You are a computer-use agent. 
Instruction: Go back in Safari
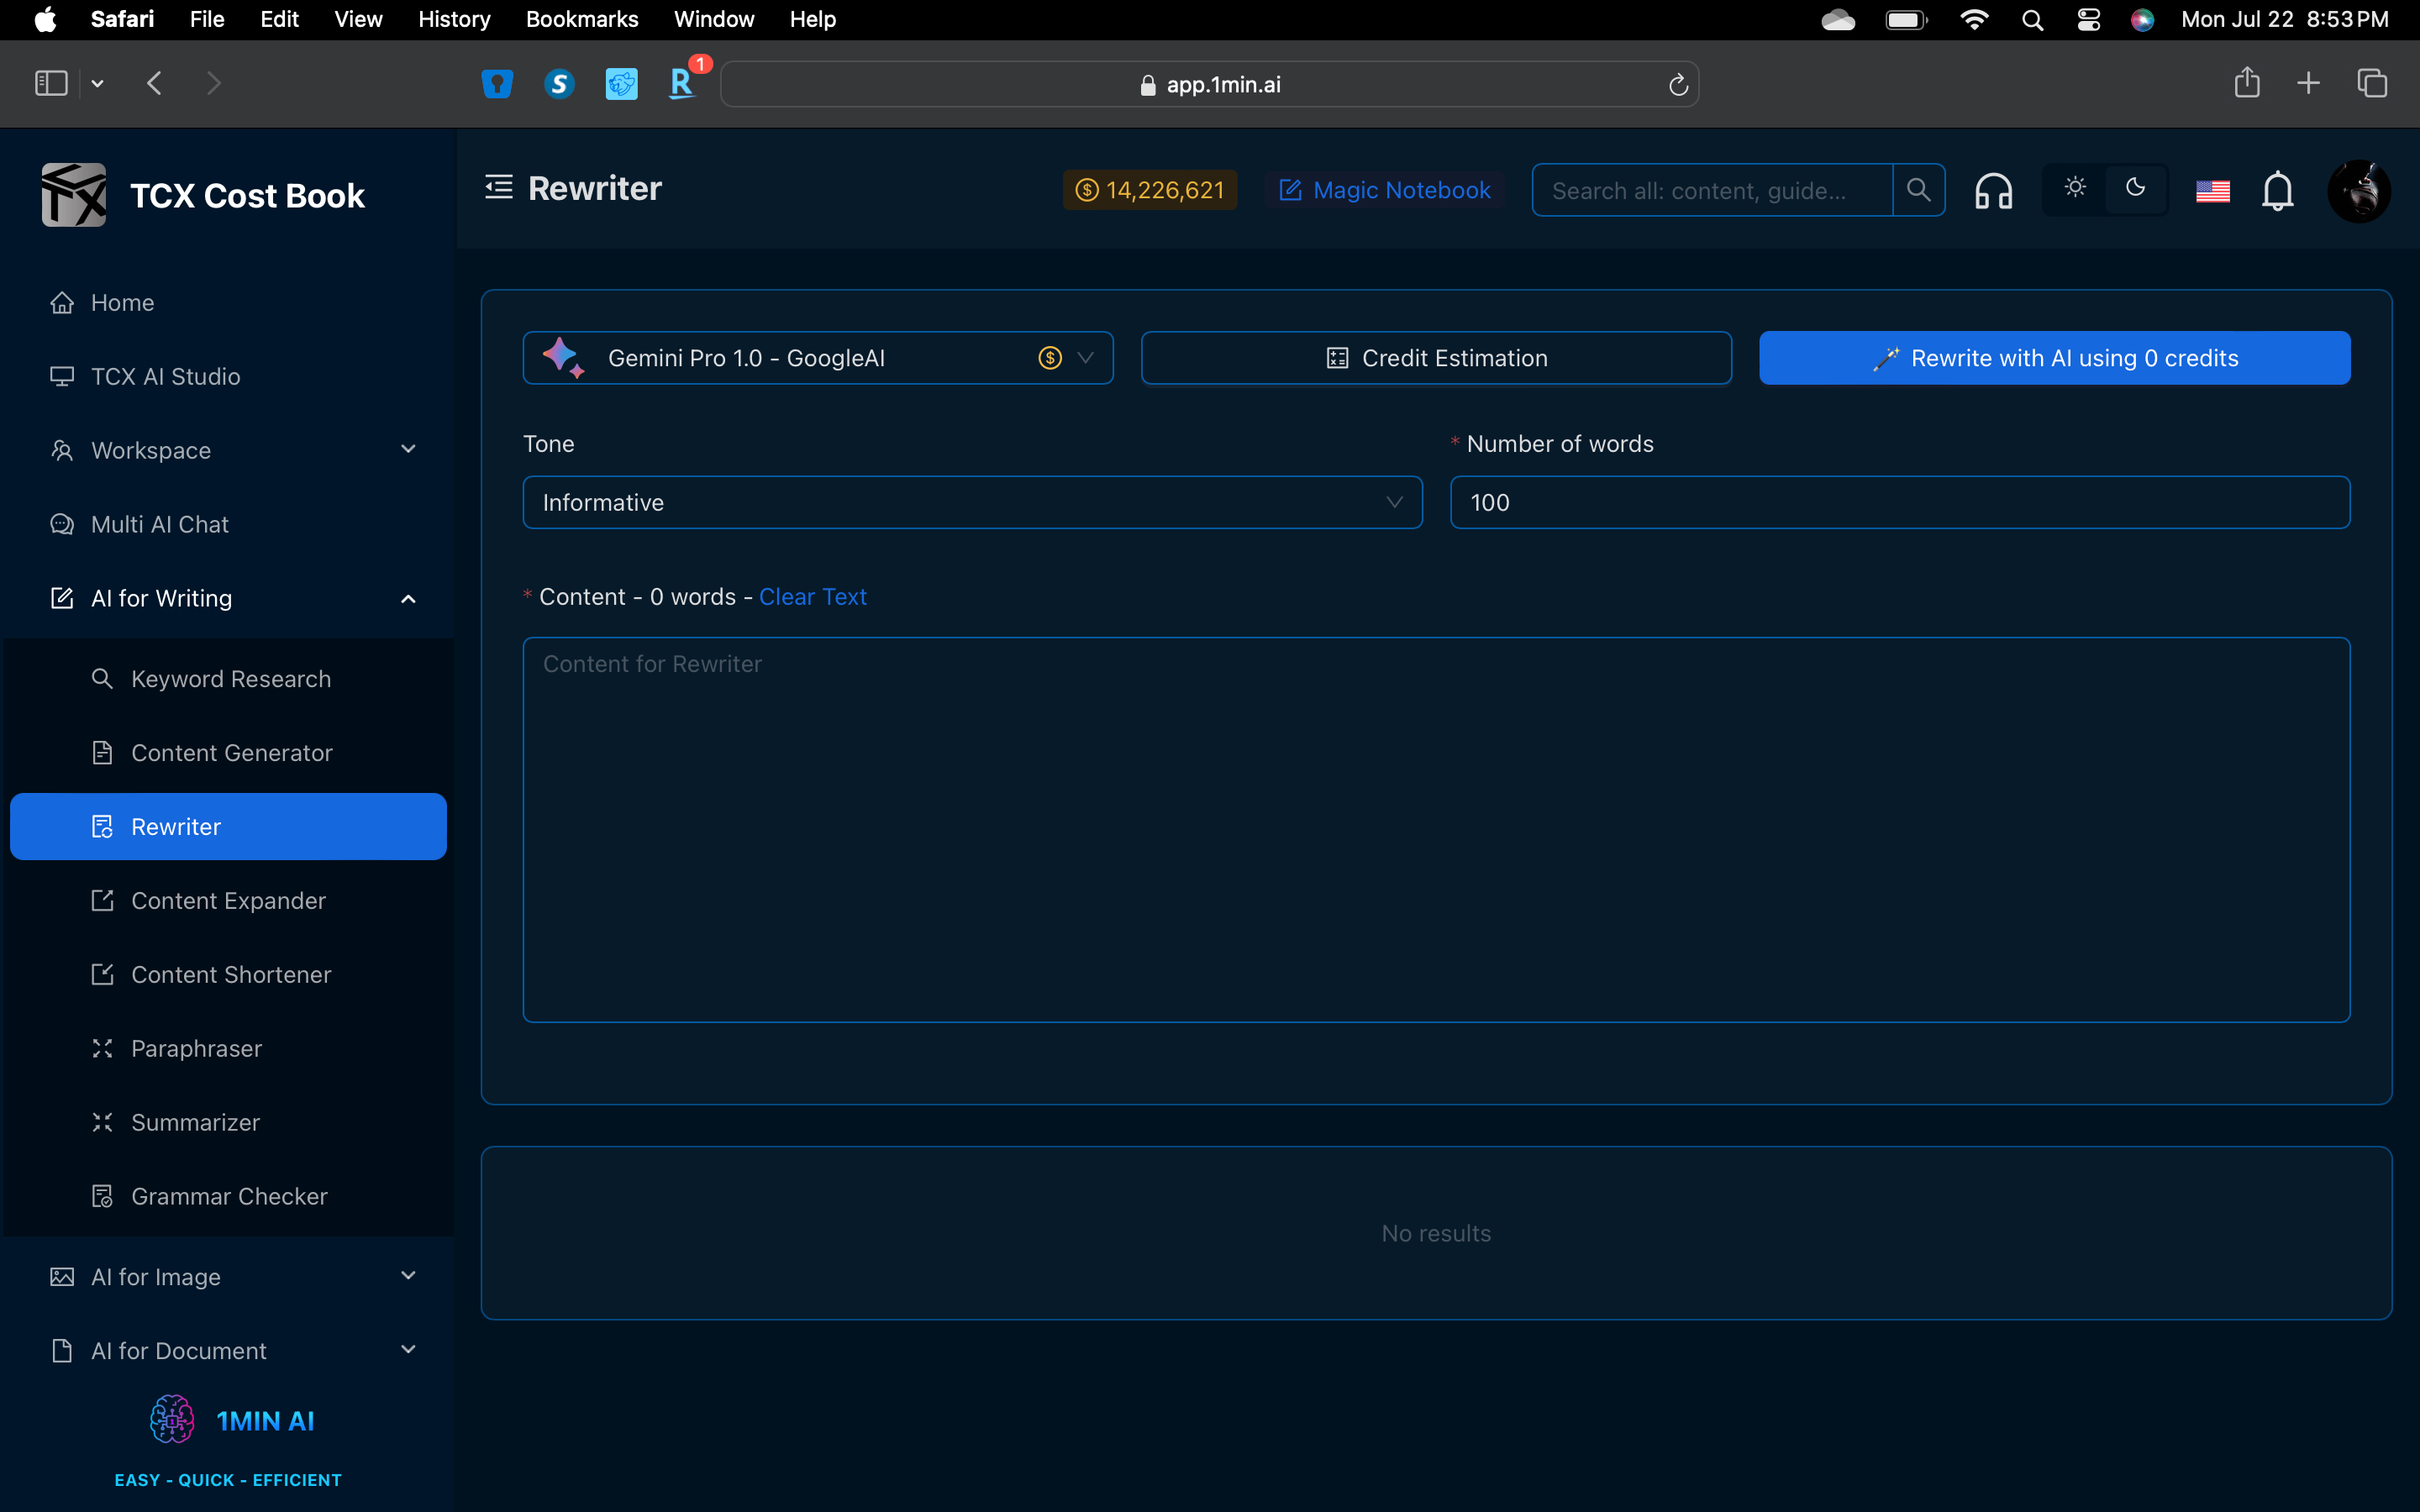[x=154, y=83]
